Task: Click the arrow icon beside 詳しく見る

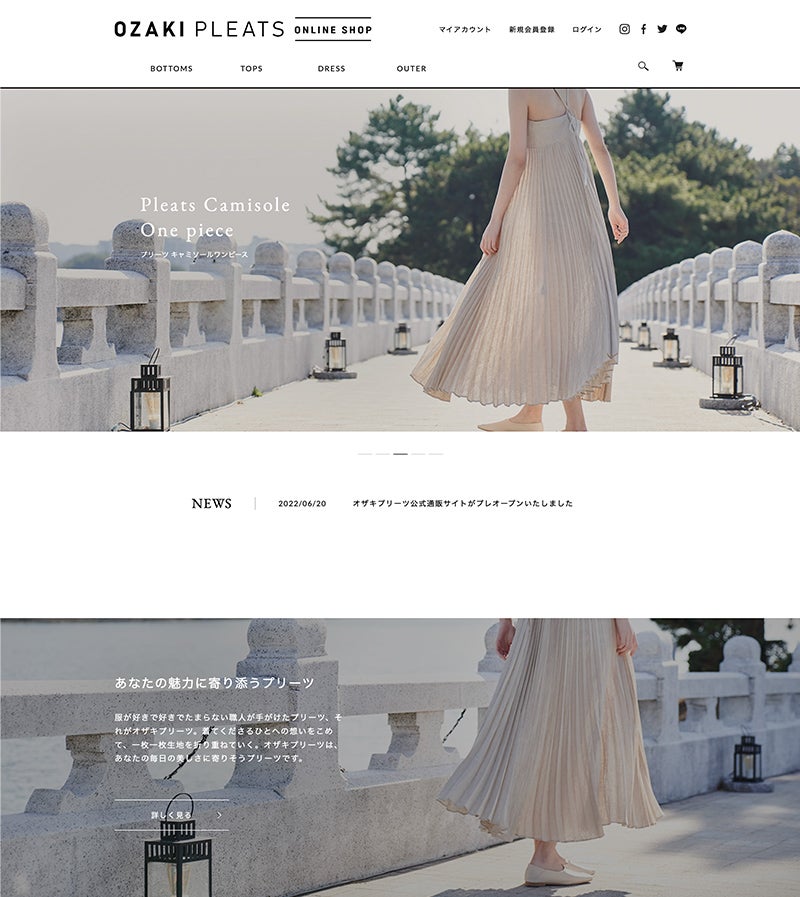Action: pyautogui.click(x=218, y=814)
